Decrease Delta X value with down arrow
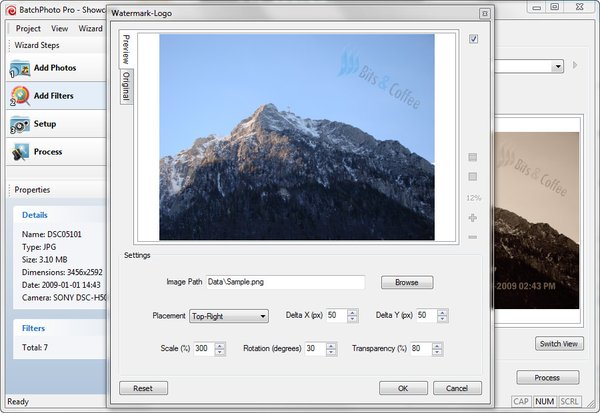 (x=352, y=319)
